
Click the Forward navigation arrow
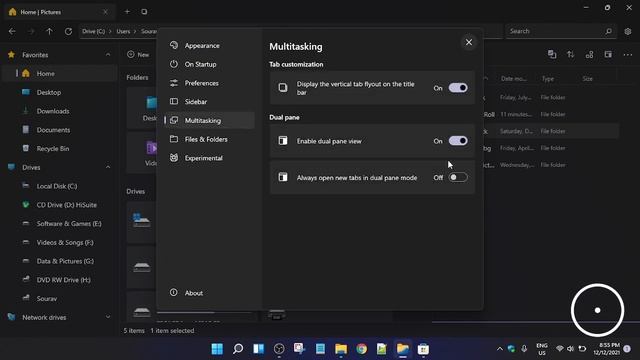tap(31, 31)
